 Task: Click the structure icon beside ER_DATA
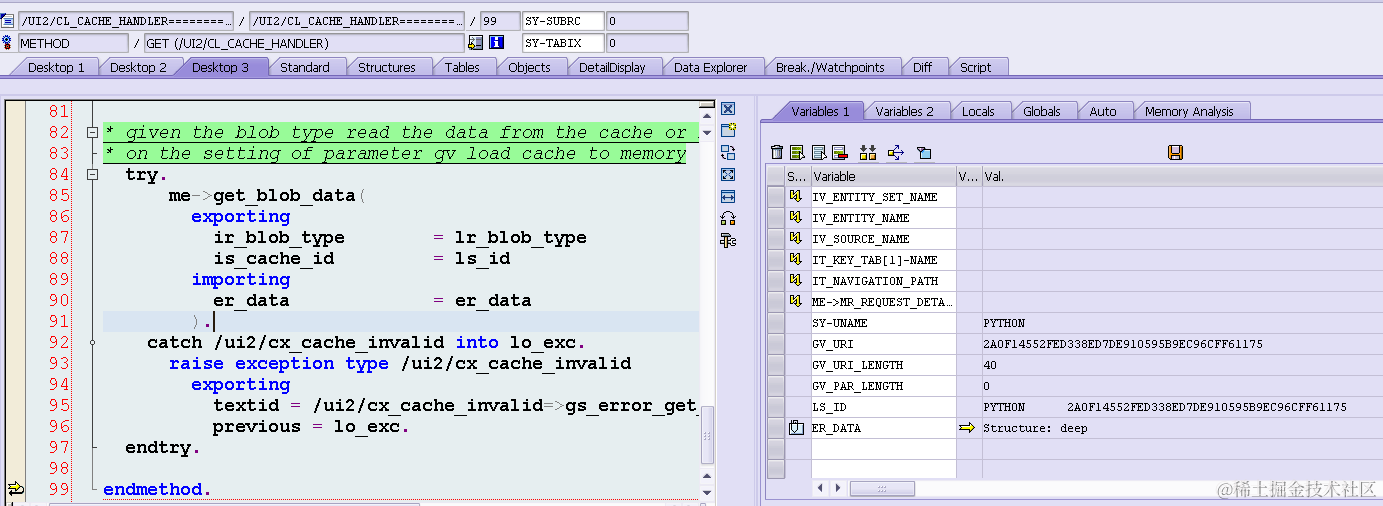click(797, 427)
